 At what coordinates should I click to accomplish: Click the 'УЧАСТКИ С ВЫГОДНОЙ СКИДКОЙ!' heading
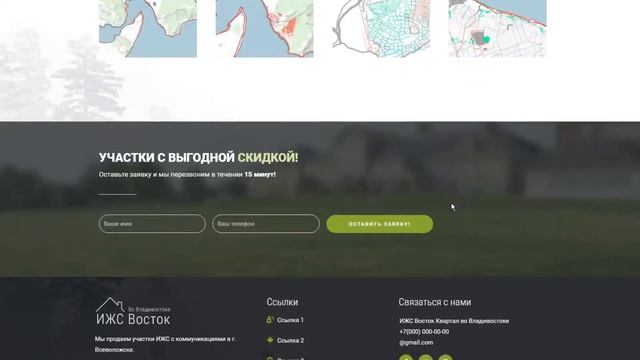coord(198,158)
